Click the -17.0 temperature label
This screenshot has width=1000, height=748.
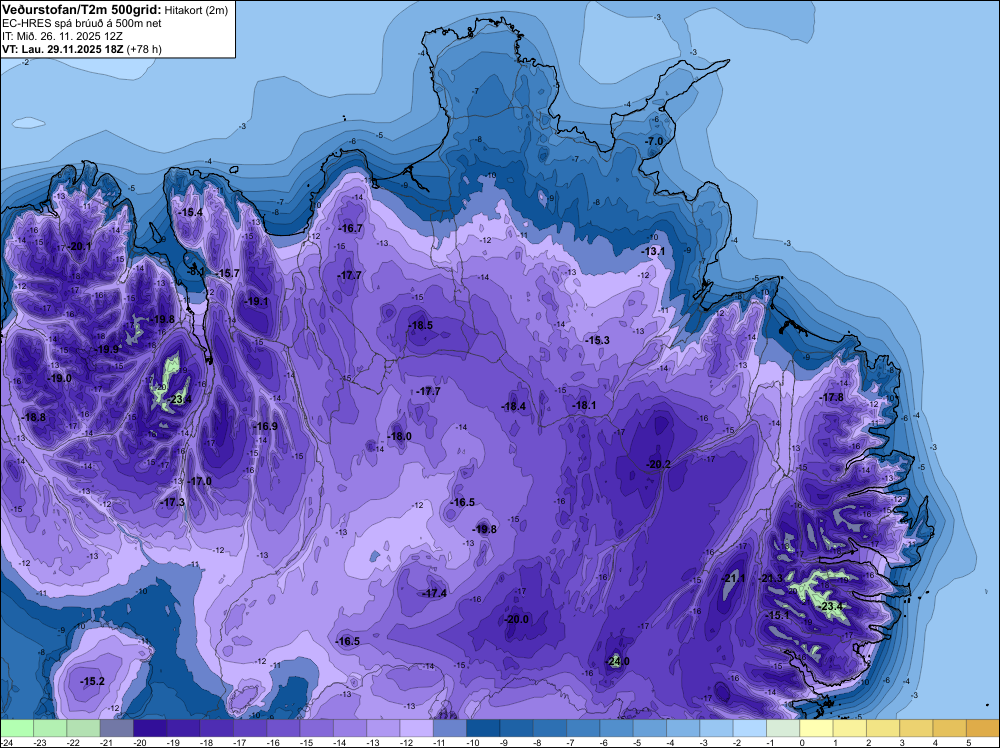tap(199, 481)
